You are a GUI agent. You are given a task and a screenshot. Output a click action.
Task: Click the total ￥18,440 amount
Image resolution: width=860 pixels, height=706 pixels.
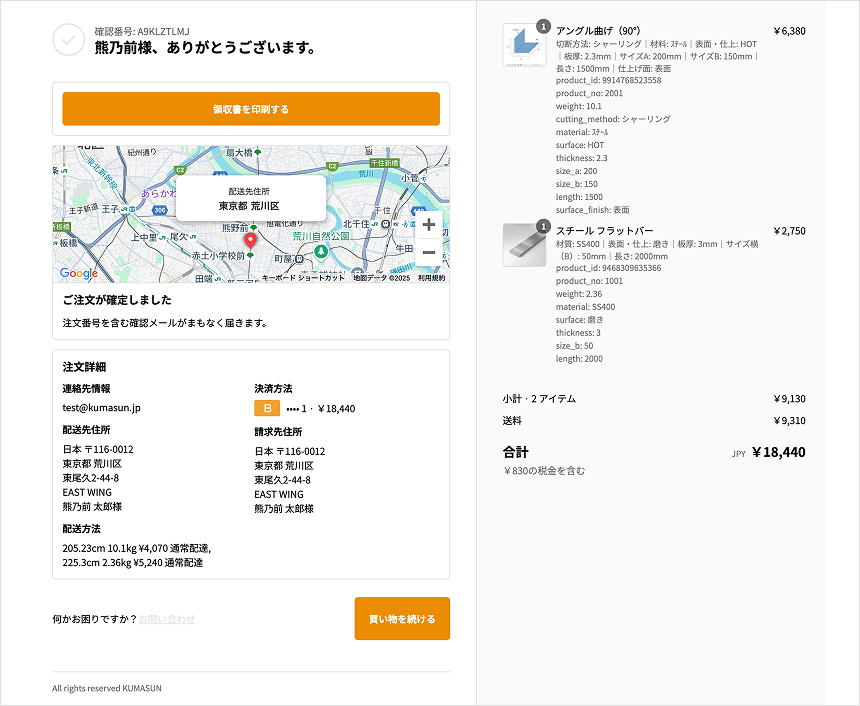[x=778, y=452]
